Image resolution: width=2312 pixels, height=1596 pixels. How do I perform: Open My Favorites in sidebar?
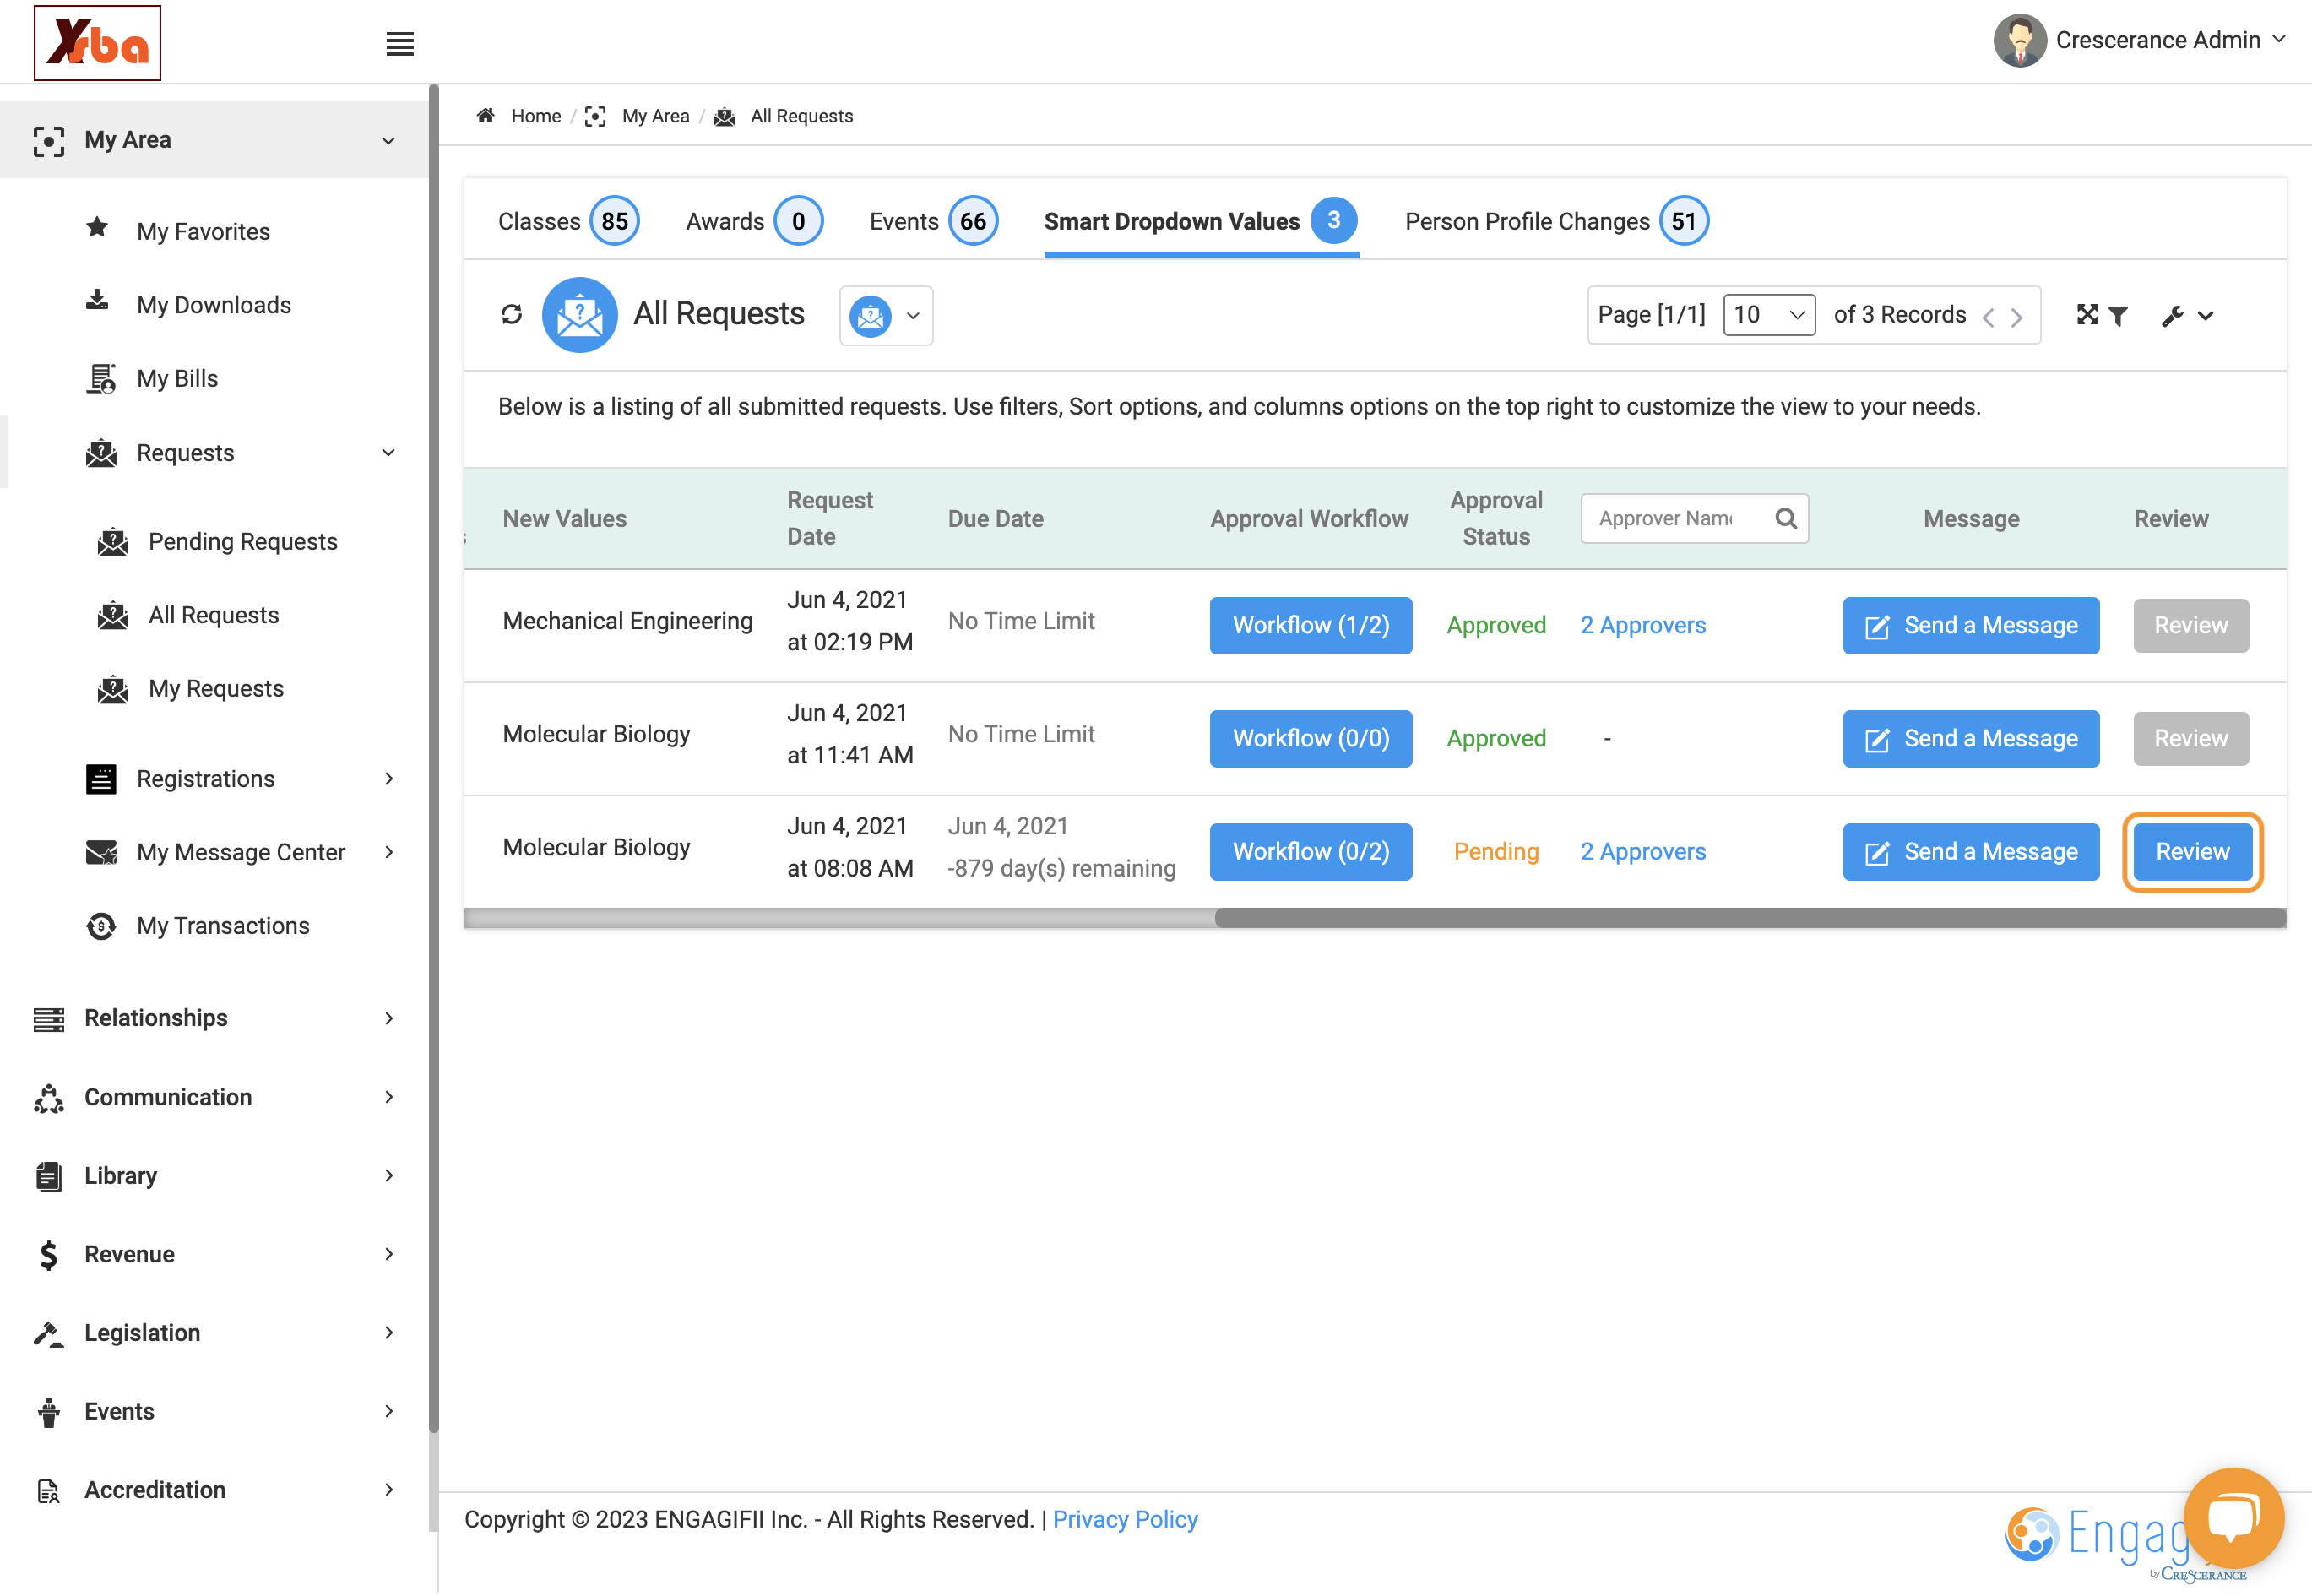tap(203, 231)
